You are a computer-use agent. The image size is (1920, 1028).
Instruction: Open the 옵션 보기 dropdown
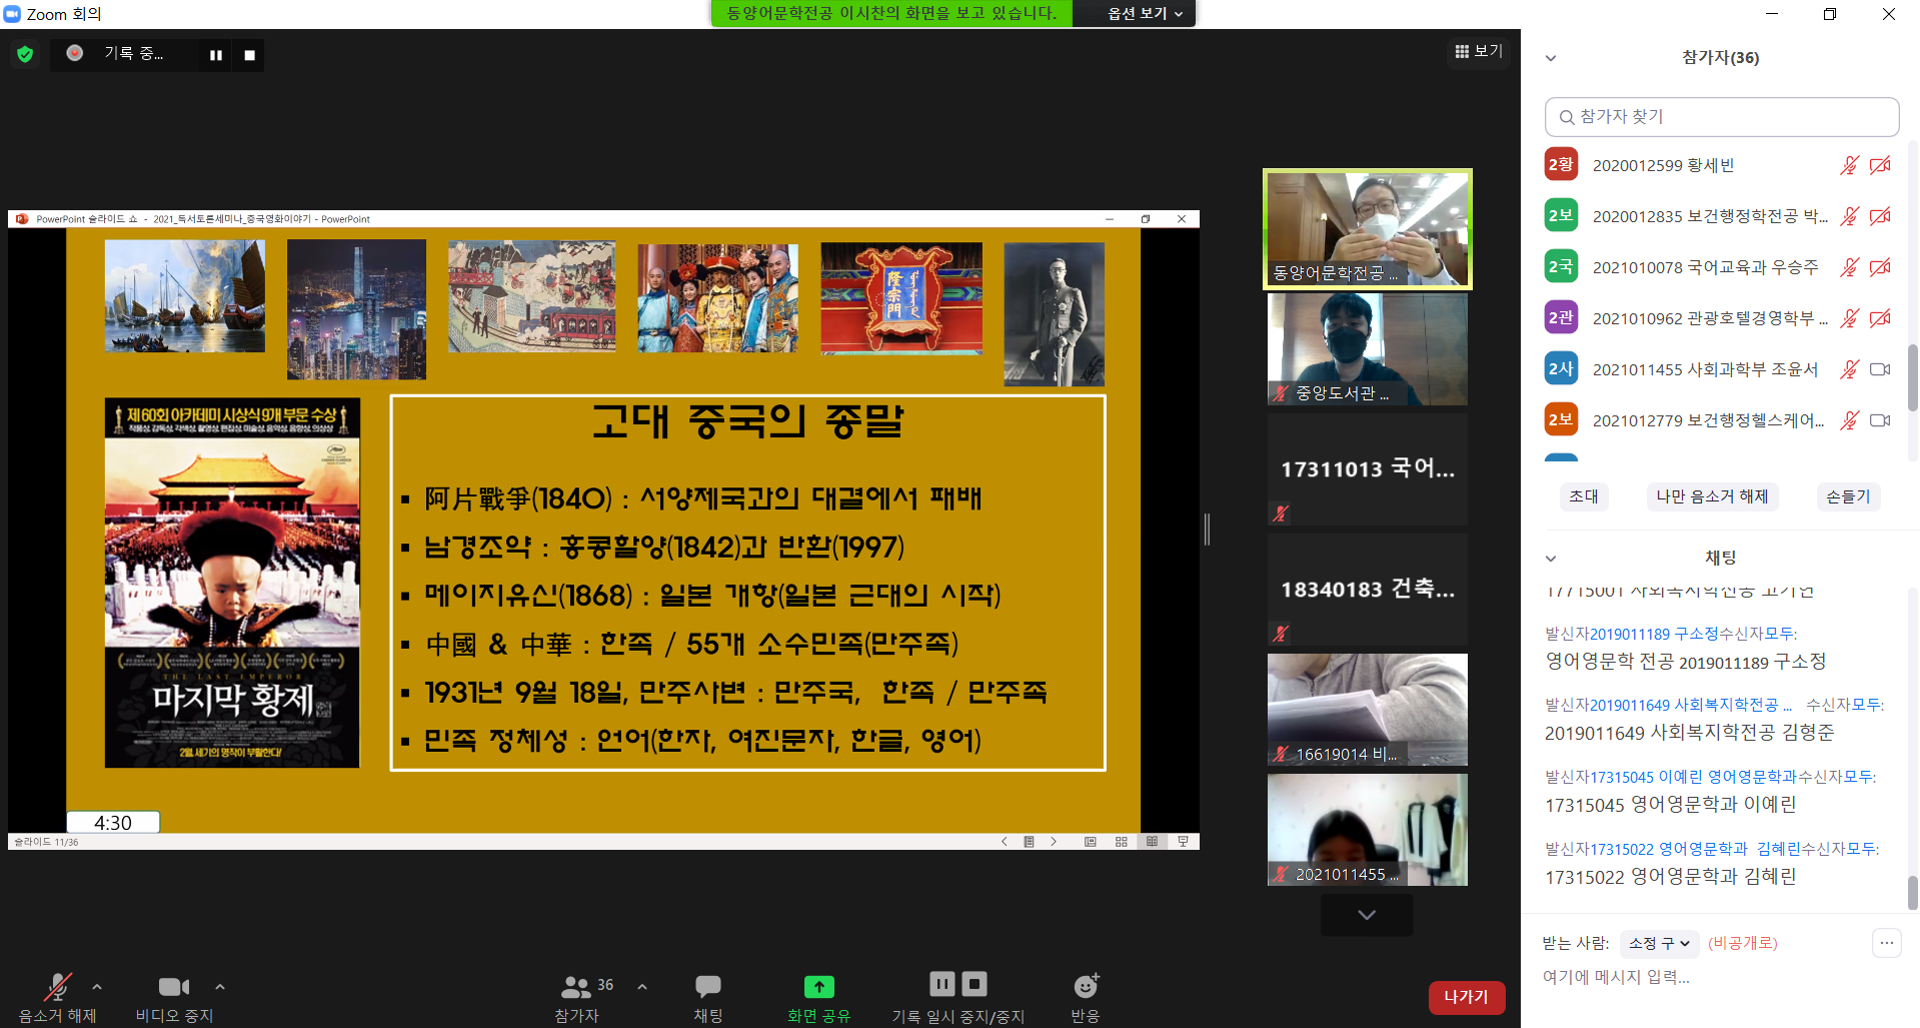[1145, 13]
